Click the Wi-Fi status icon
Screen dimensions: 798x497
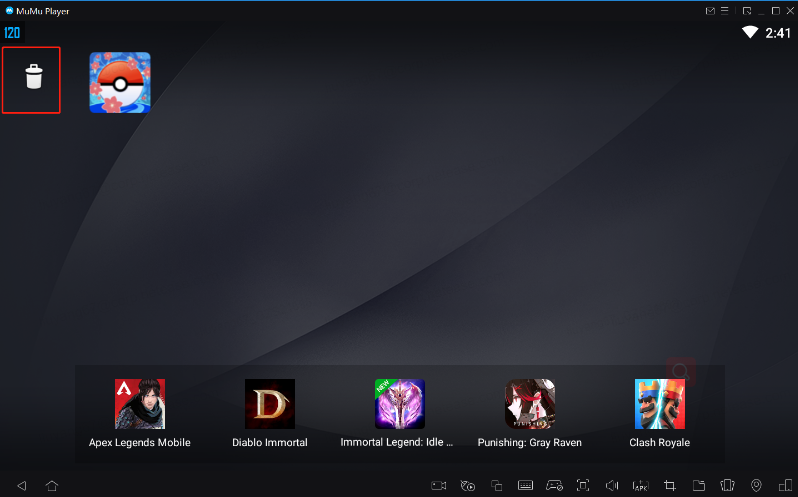point(750,33)
